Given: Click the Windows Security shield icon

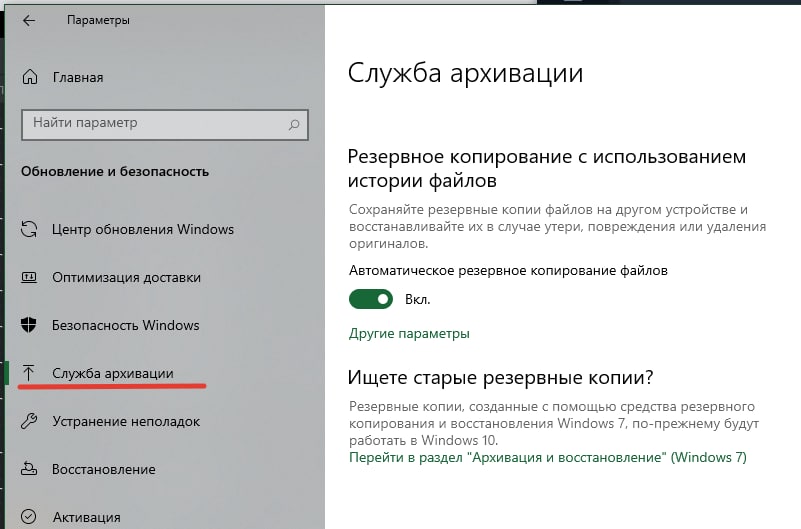Looking at the screenshot, I should pyautogui.click(x=29, y=325).
